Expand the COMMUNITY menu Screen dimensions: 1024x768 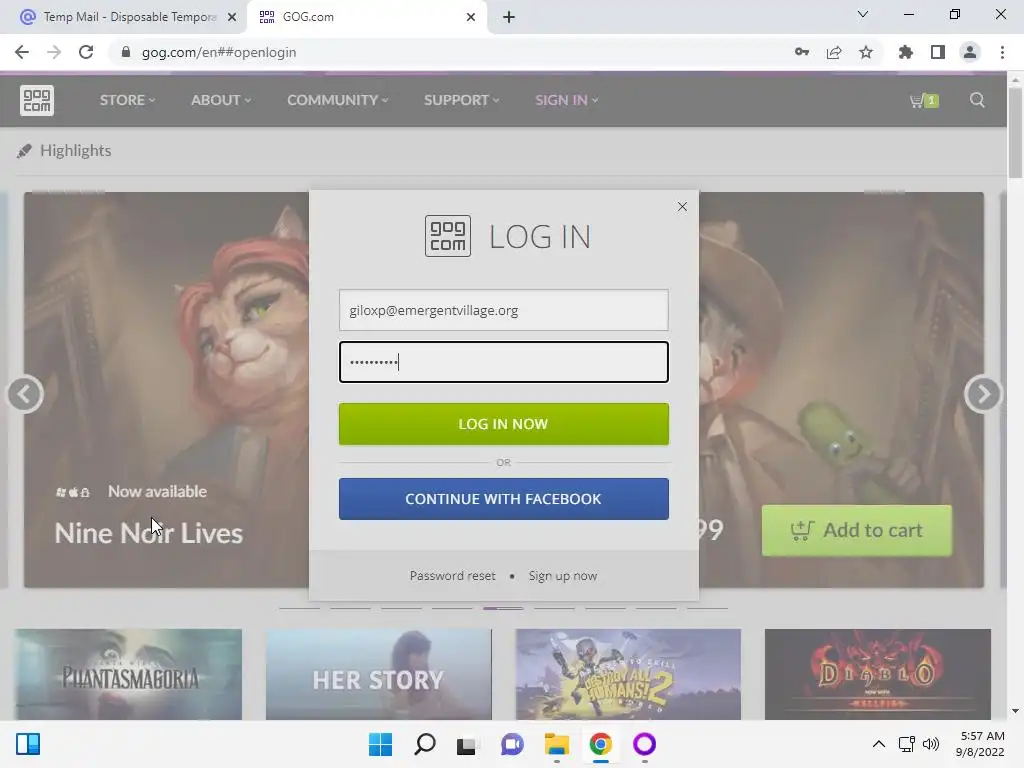338,100
